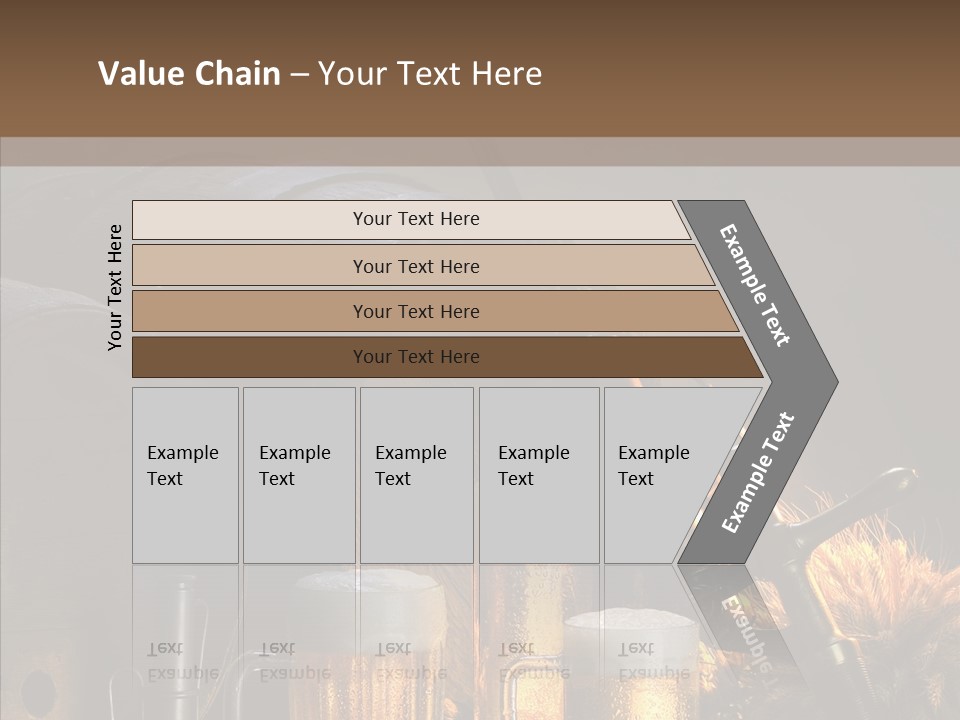
Task: Click the second tan bar from top
Action: click(415, 266)
